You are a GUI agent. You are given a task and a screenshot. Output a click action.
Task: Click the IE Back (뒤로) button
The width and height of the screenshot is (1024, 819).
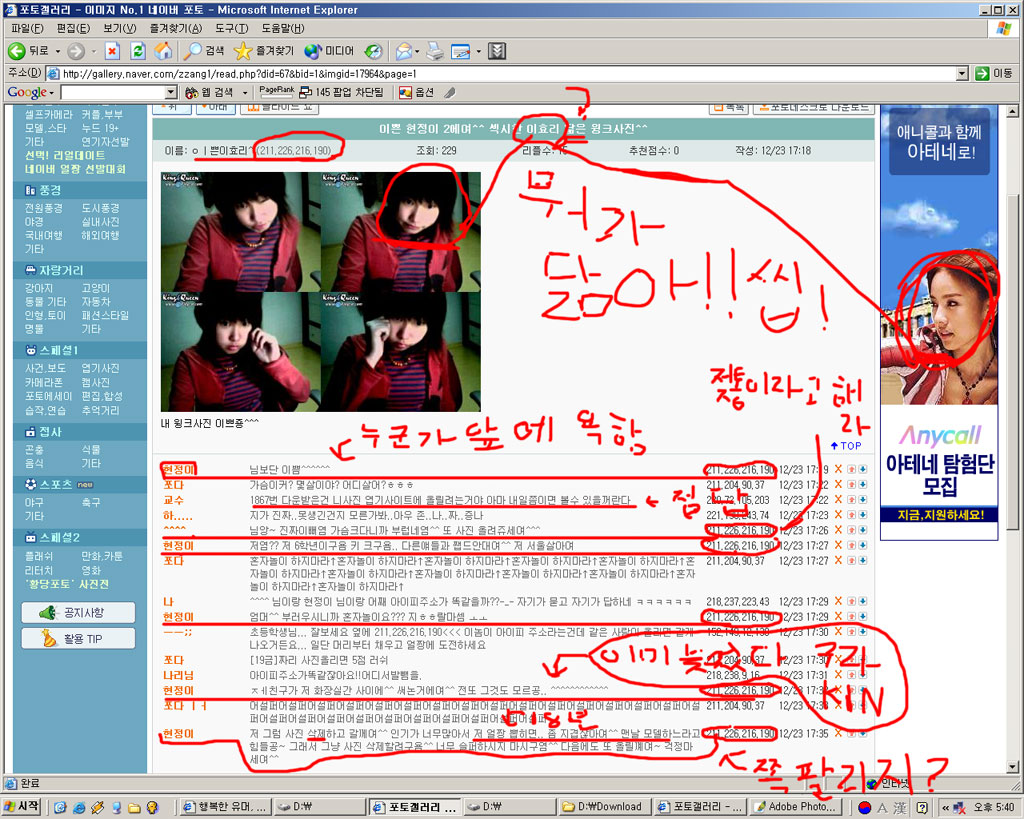click(x=27, y=51)
